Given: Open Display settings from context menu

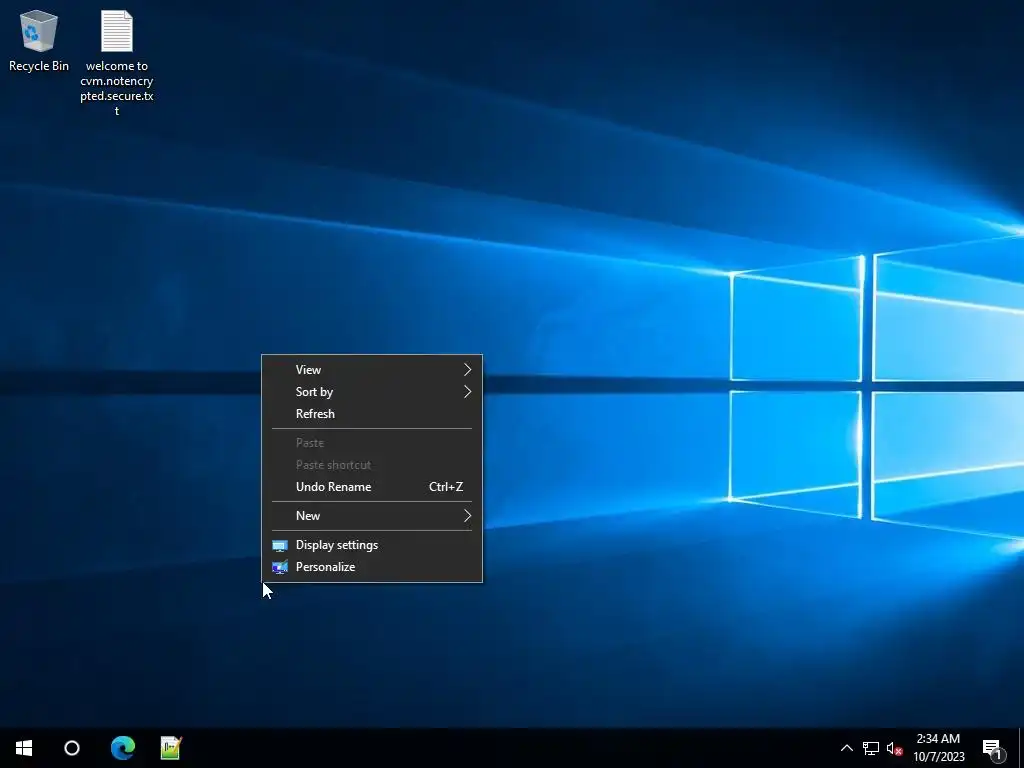Looking at the screenshot, I should coord(372,545).
